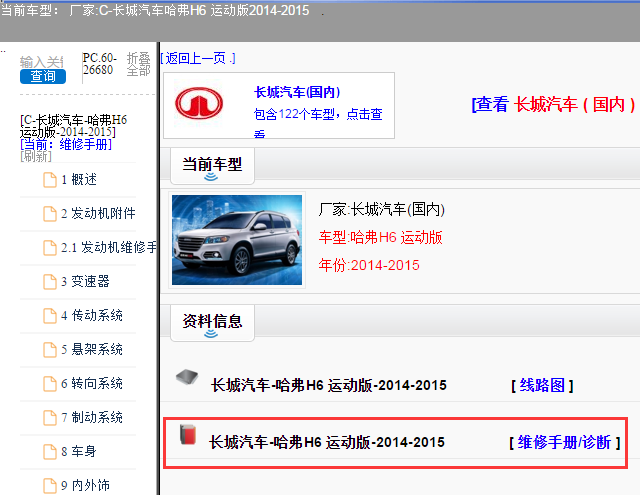Click the document icon next to 2 发动机附件
640x495 pixels.
(x=50, y=214)
